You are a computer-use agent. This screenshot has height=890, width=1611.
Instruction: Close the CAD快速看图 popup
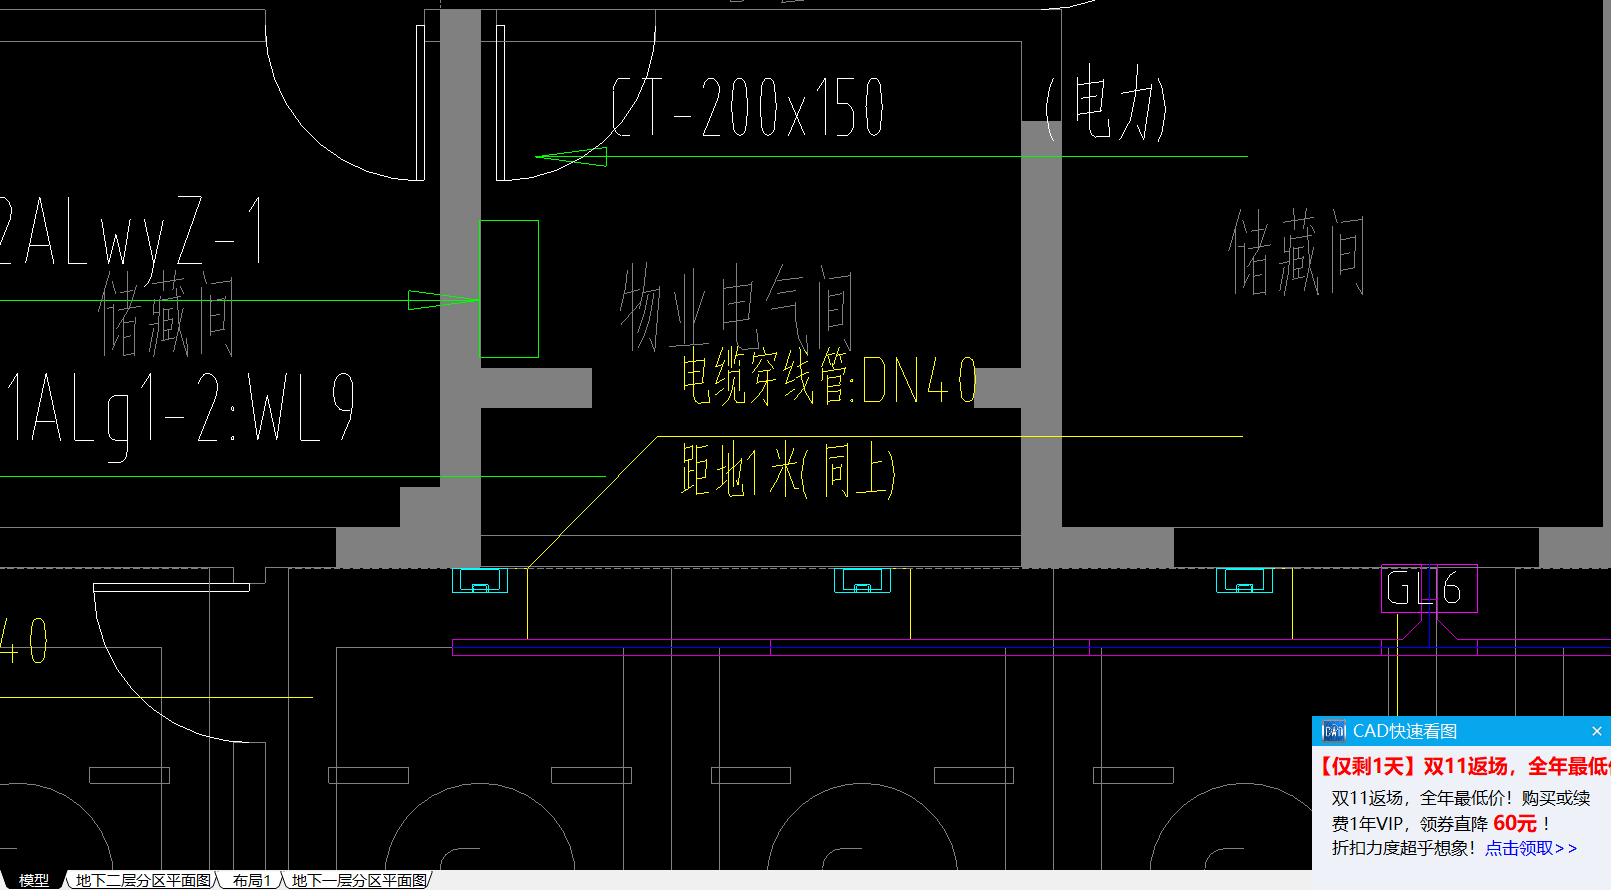pyautogui.click(x=1596, y=731)
